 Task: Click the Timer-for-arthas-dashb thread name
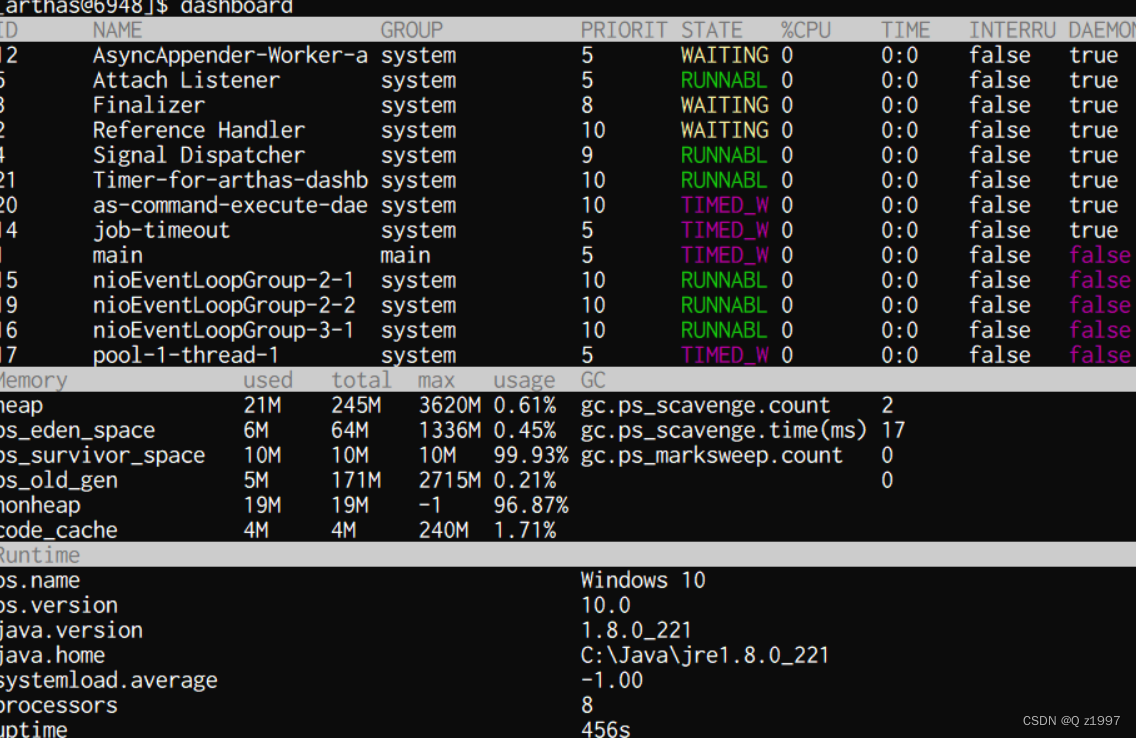click(x=230, y=180)
